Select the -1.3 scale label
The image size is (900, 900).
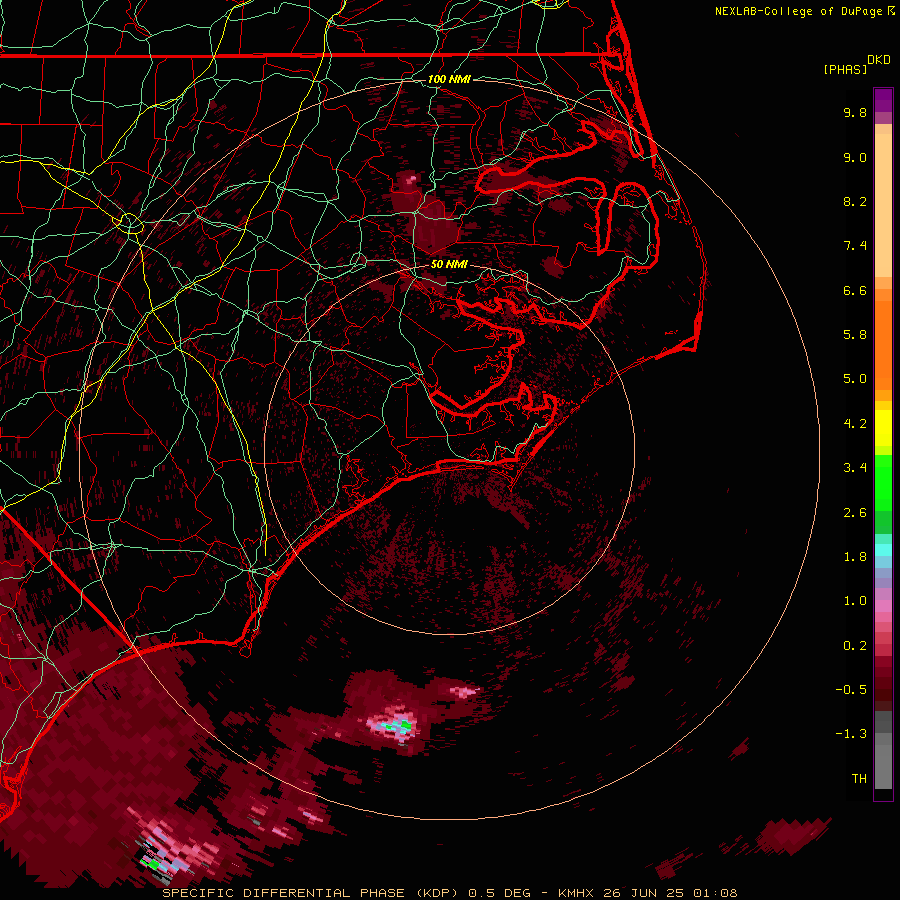point(851,734)
